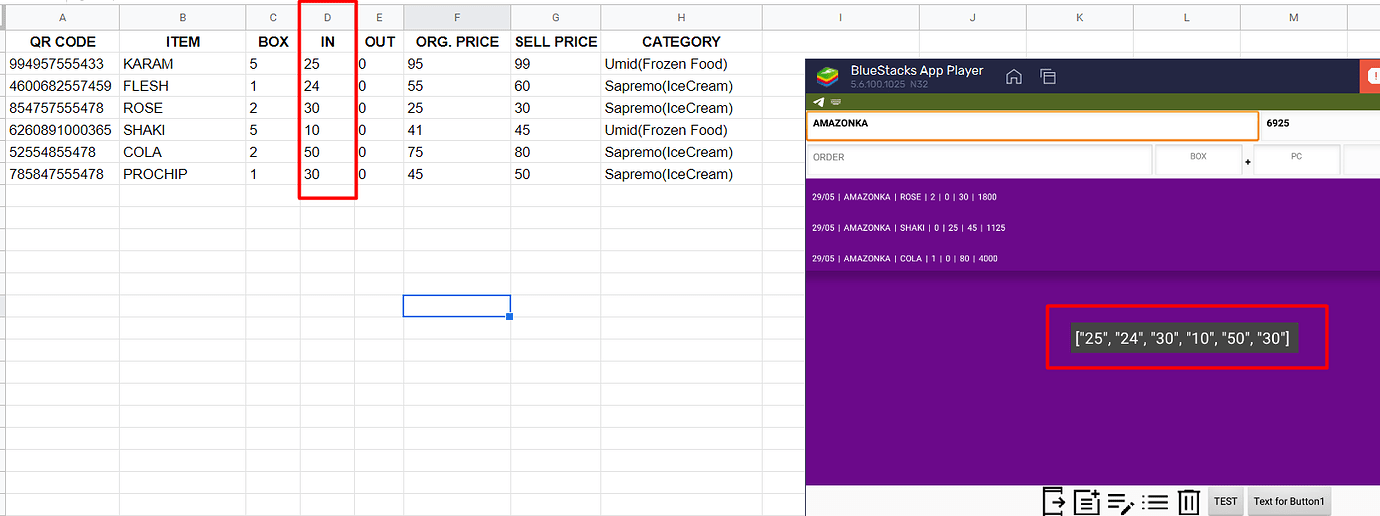Select column H header
The width and height of the screenshot is (1380, 516).
[x=681, y=18]
